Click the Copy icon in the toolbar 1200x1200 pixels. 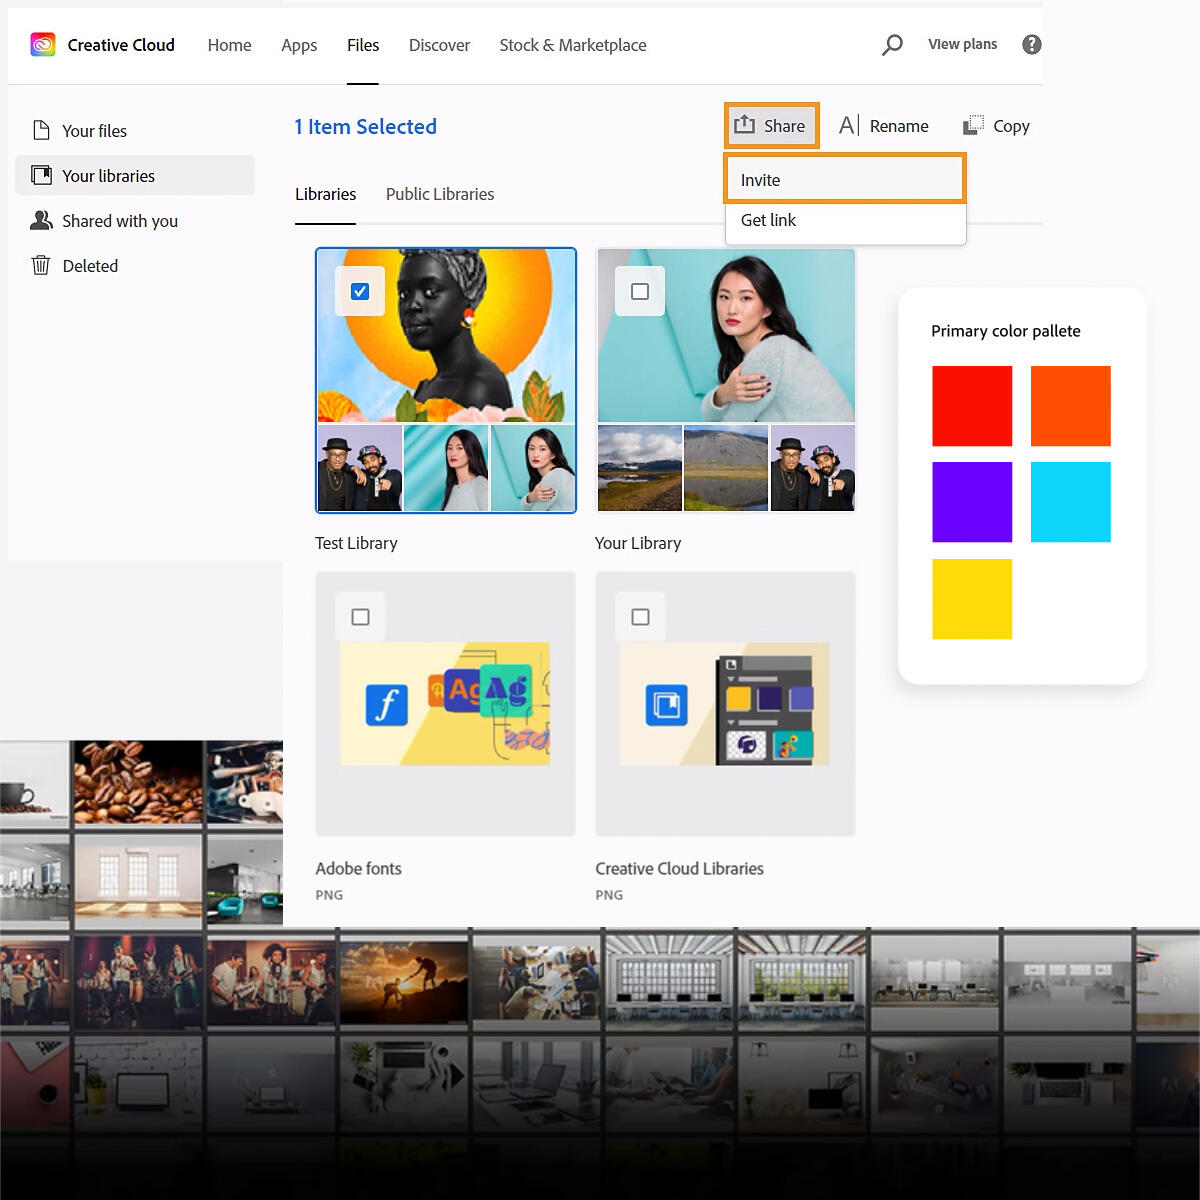click(x=972, y=125)
